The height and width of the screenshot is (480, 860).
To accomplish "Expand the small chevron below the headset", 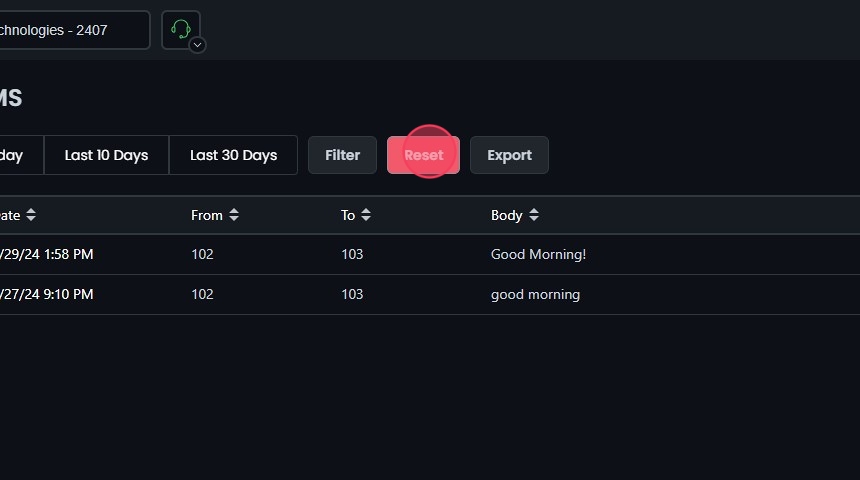I will pos(198,45).
